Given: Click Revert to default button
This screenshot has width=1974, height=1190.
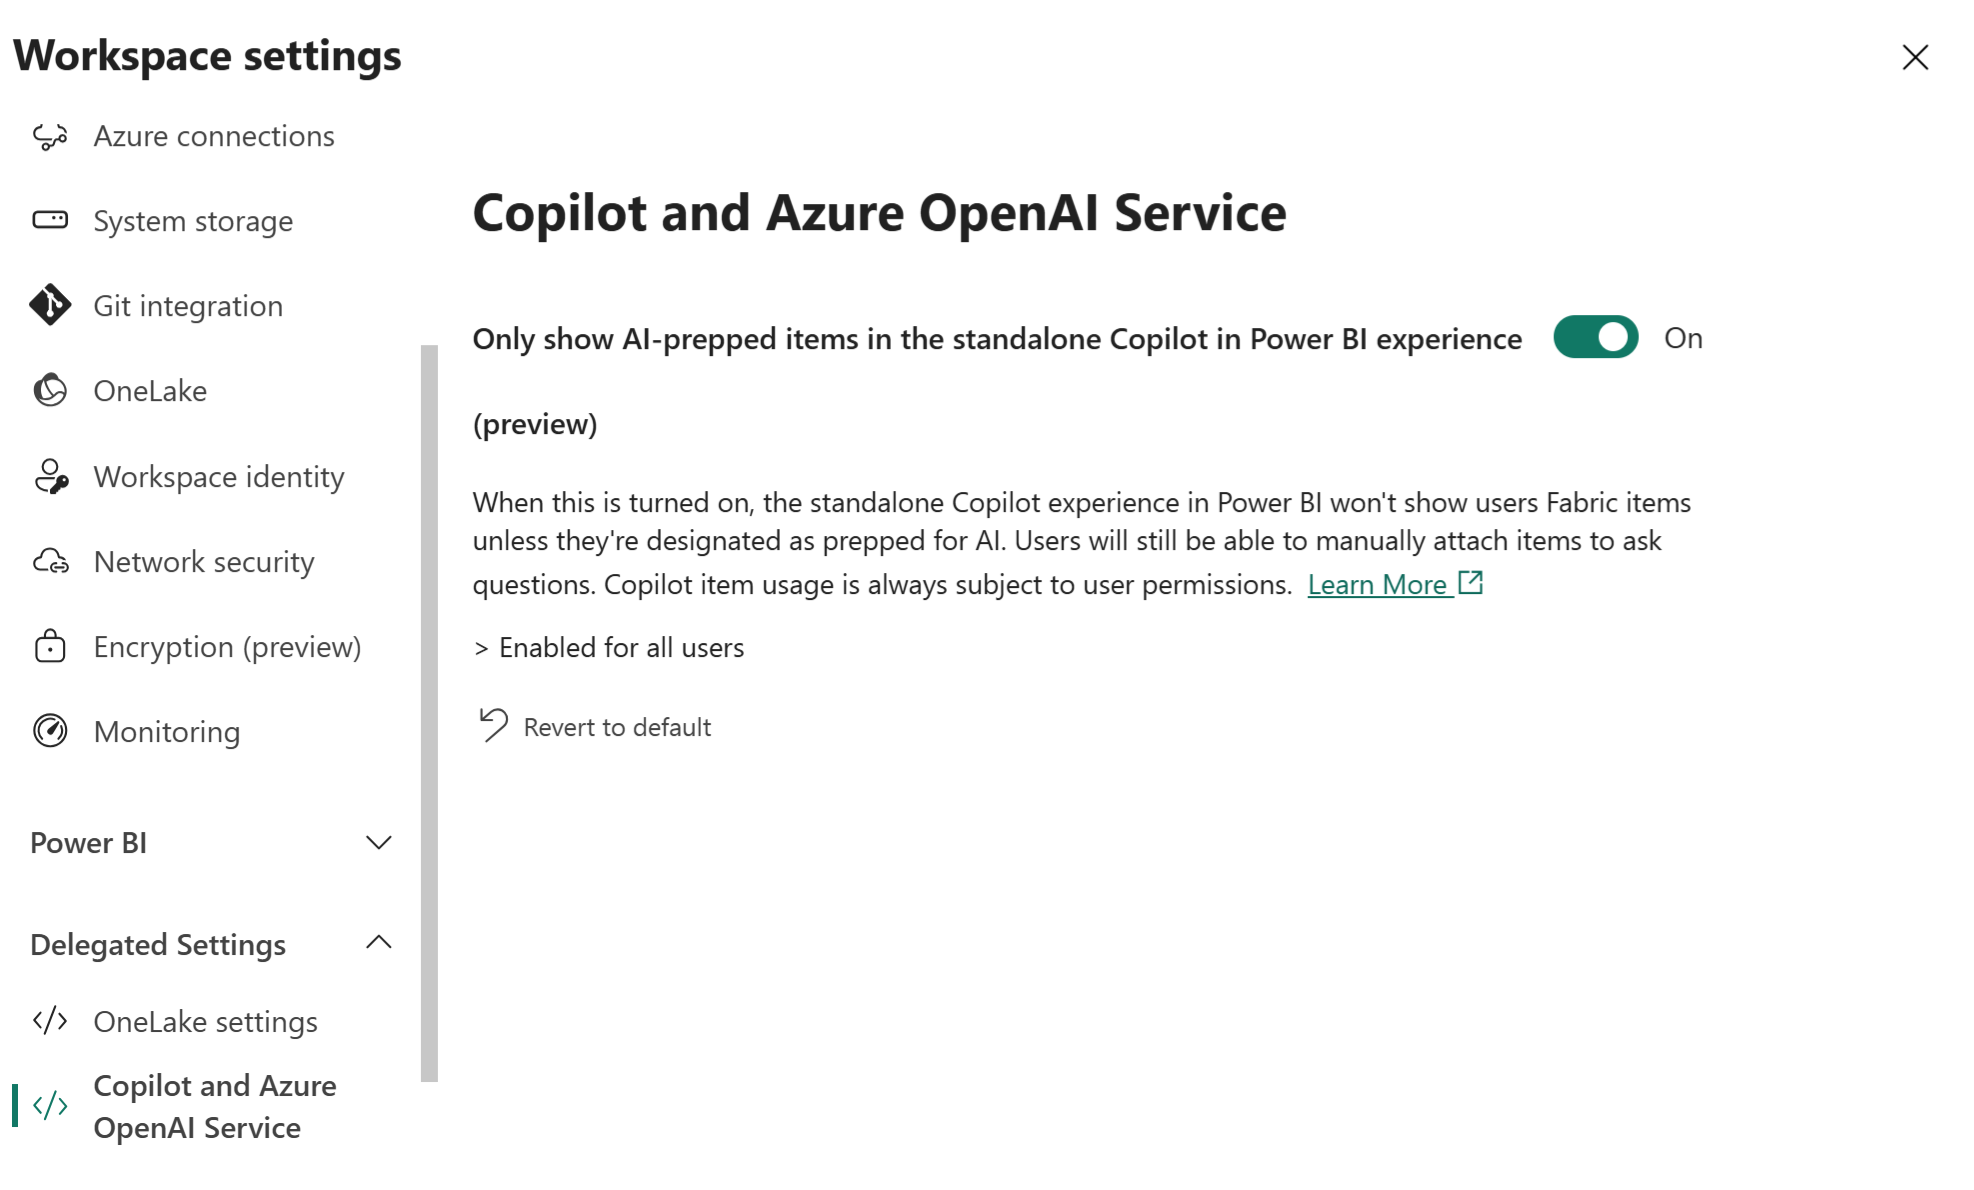Looking at the screenshot, I should [616, 727].
